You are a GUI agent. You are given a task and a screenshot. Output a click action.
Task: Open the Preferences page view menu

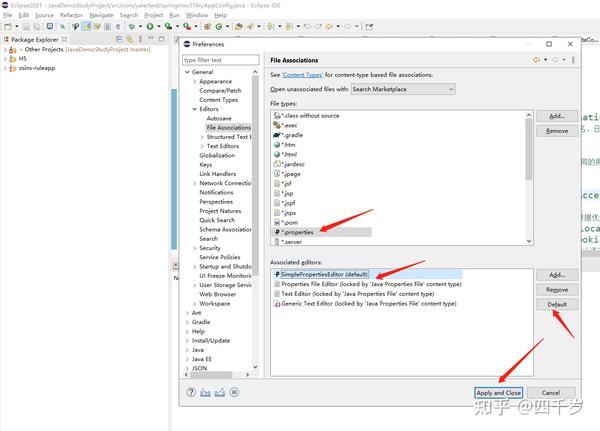(573, 60)
